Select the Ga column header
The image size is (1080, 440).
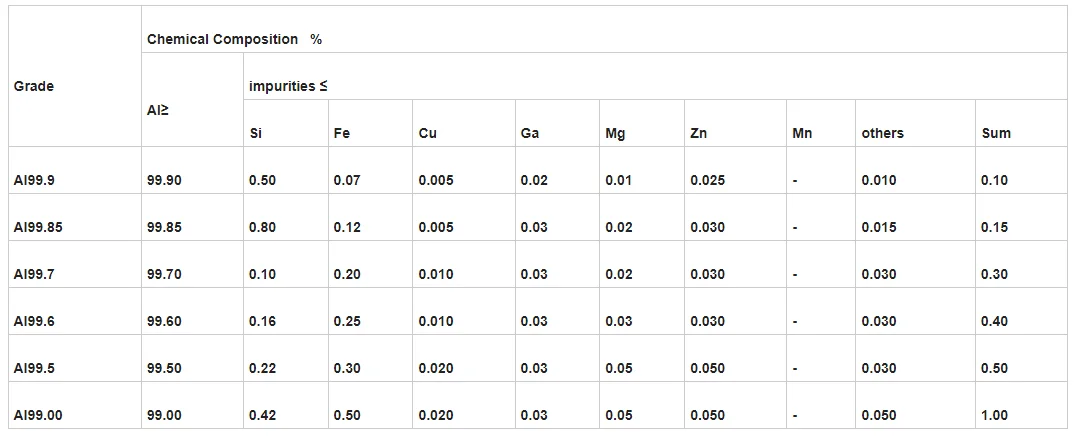coord(530,133)
